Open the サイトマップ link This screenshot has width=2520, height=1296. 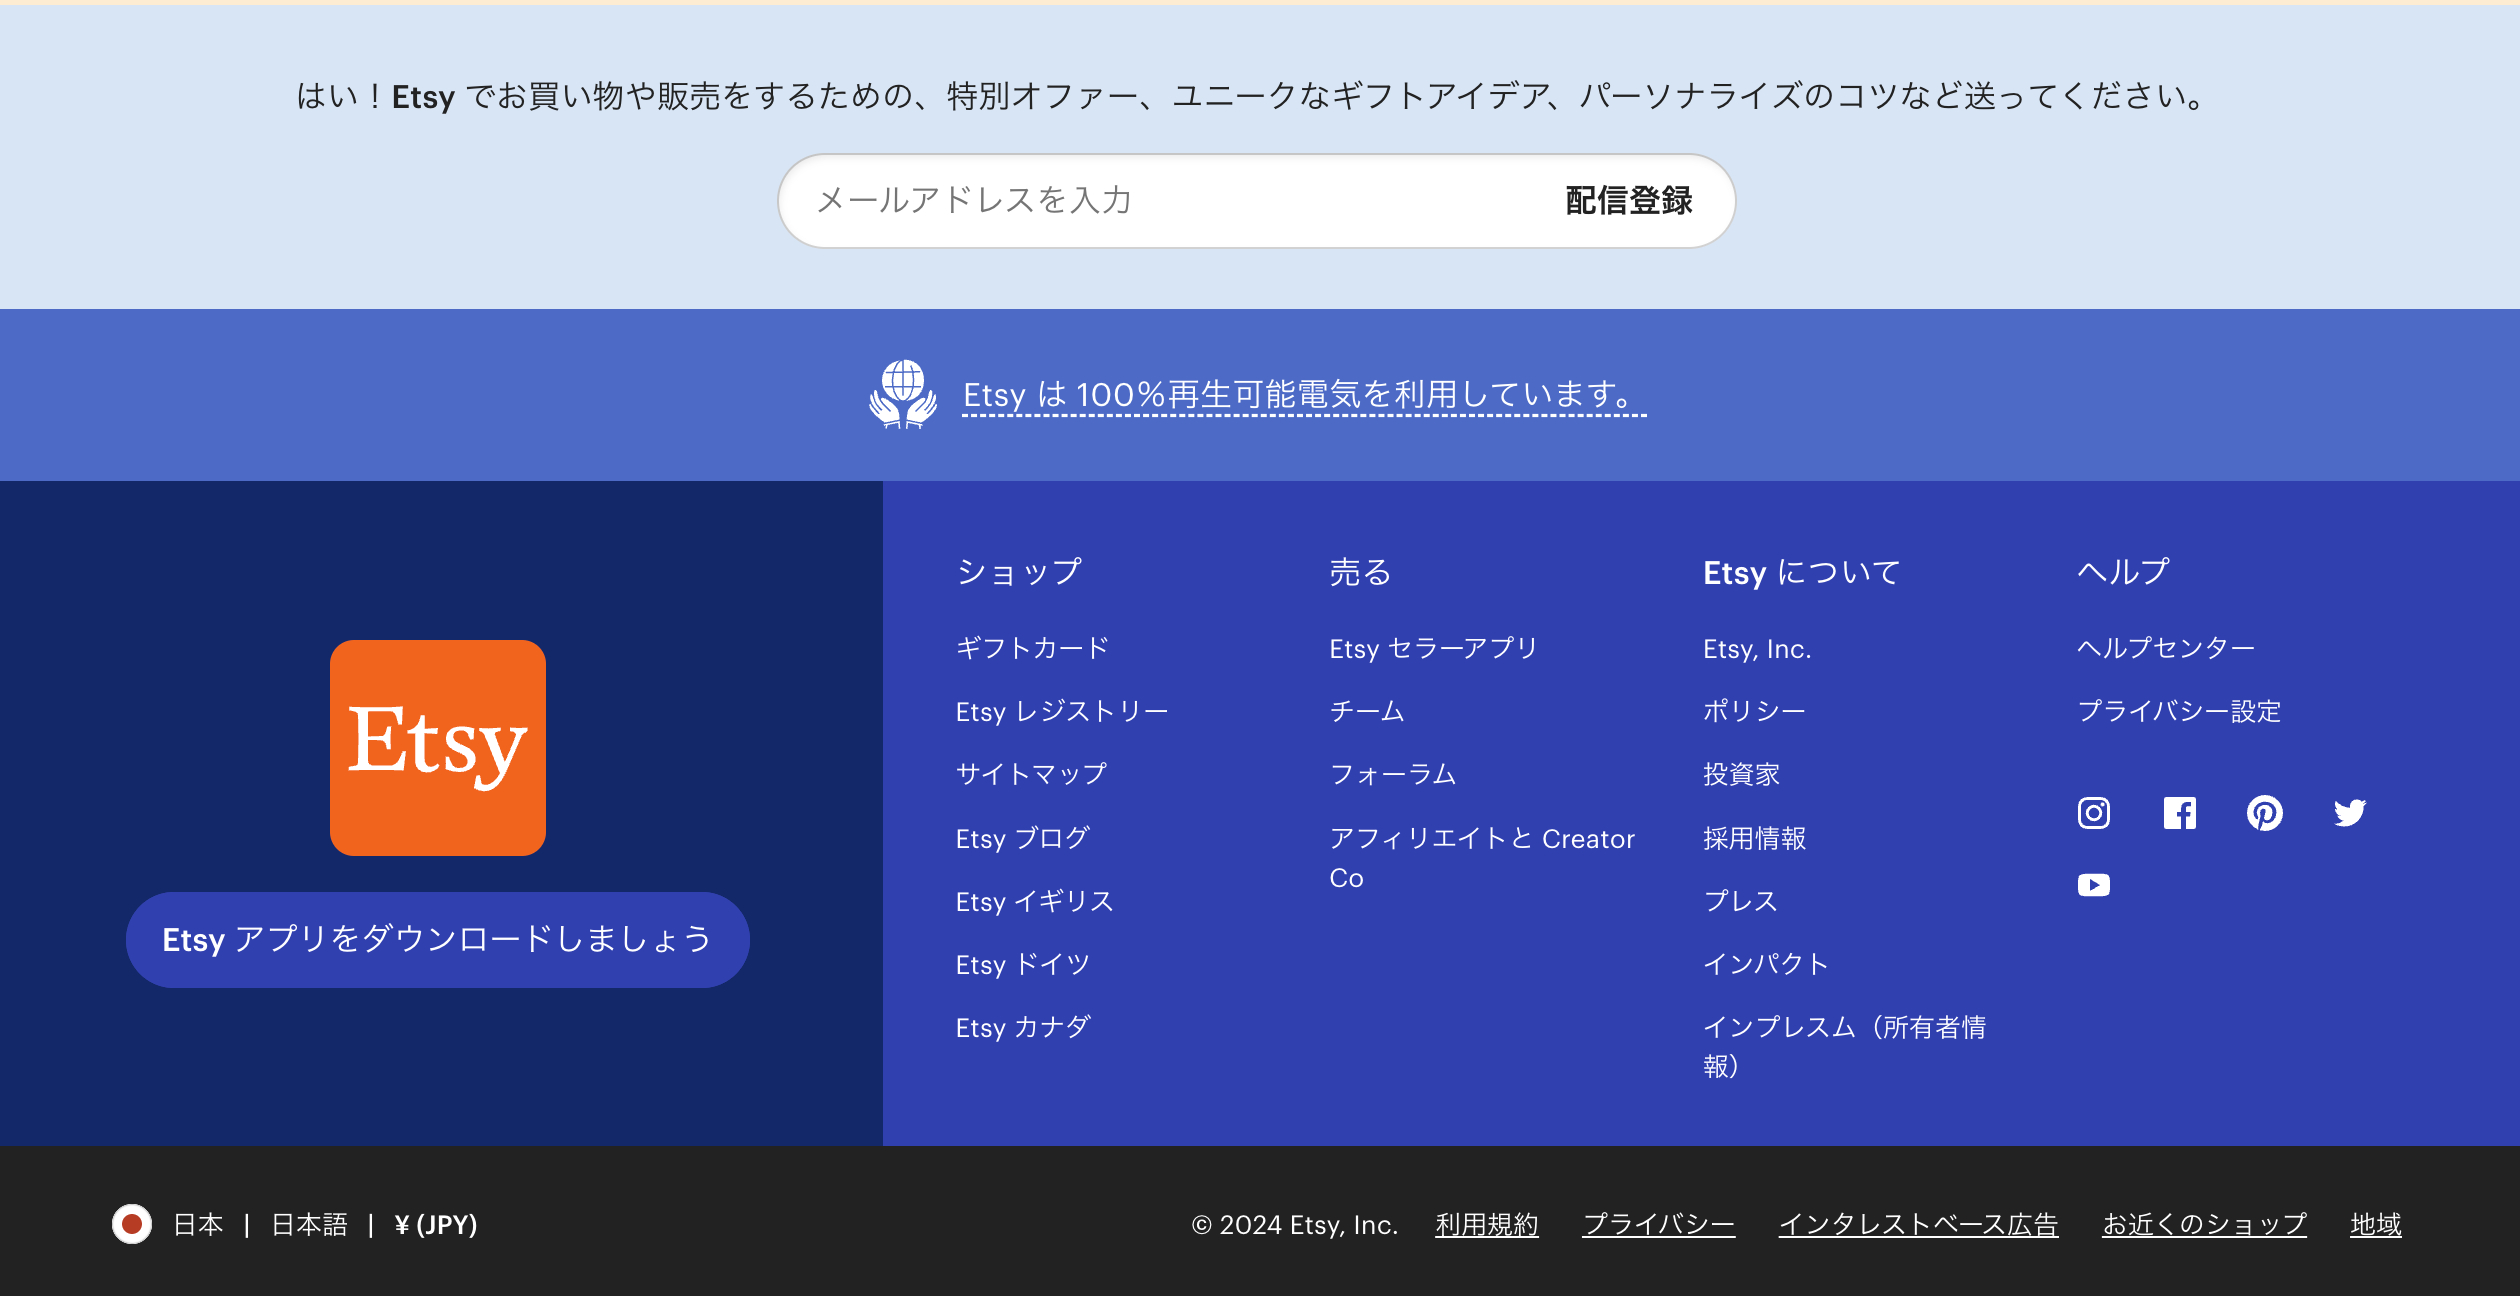click(x=1031, y=774)
